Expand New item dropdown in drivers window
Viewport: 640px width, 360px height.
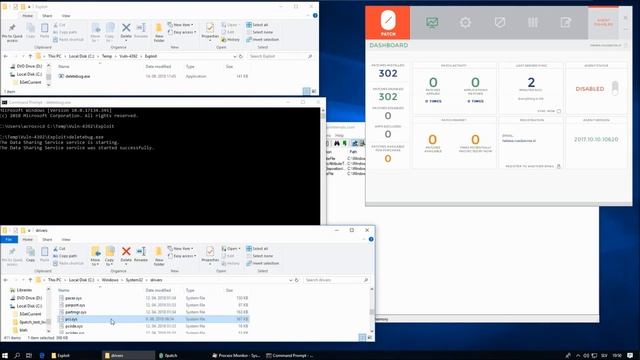(180, 249)
